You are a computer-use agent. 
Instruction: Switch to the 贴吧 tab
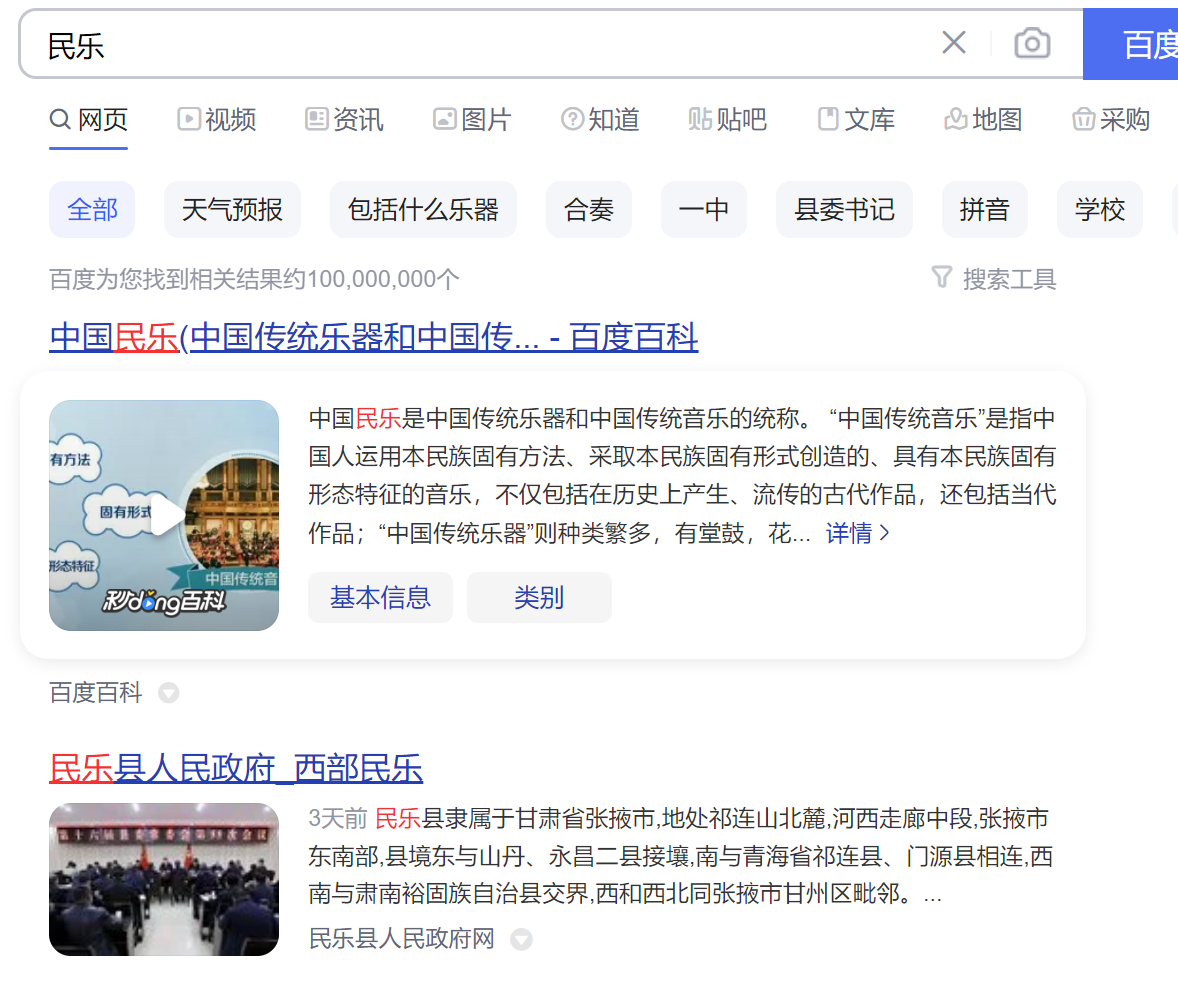click(x=727, y=119)
